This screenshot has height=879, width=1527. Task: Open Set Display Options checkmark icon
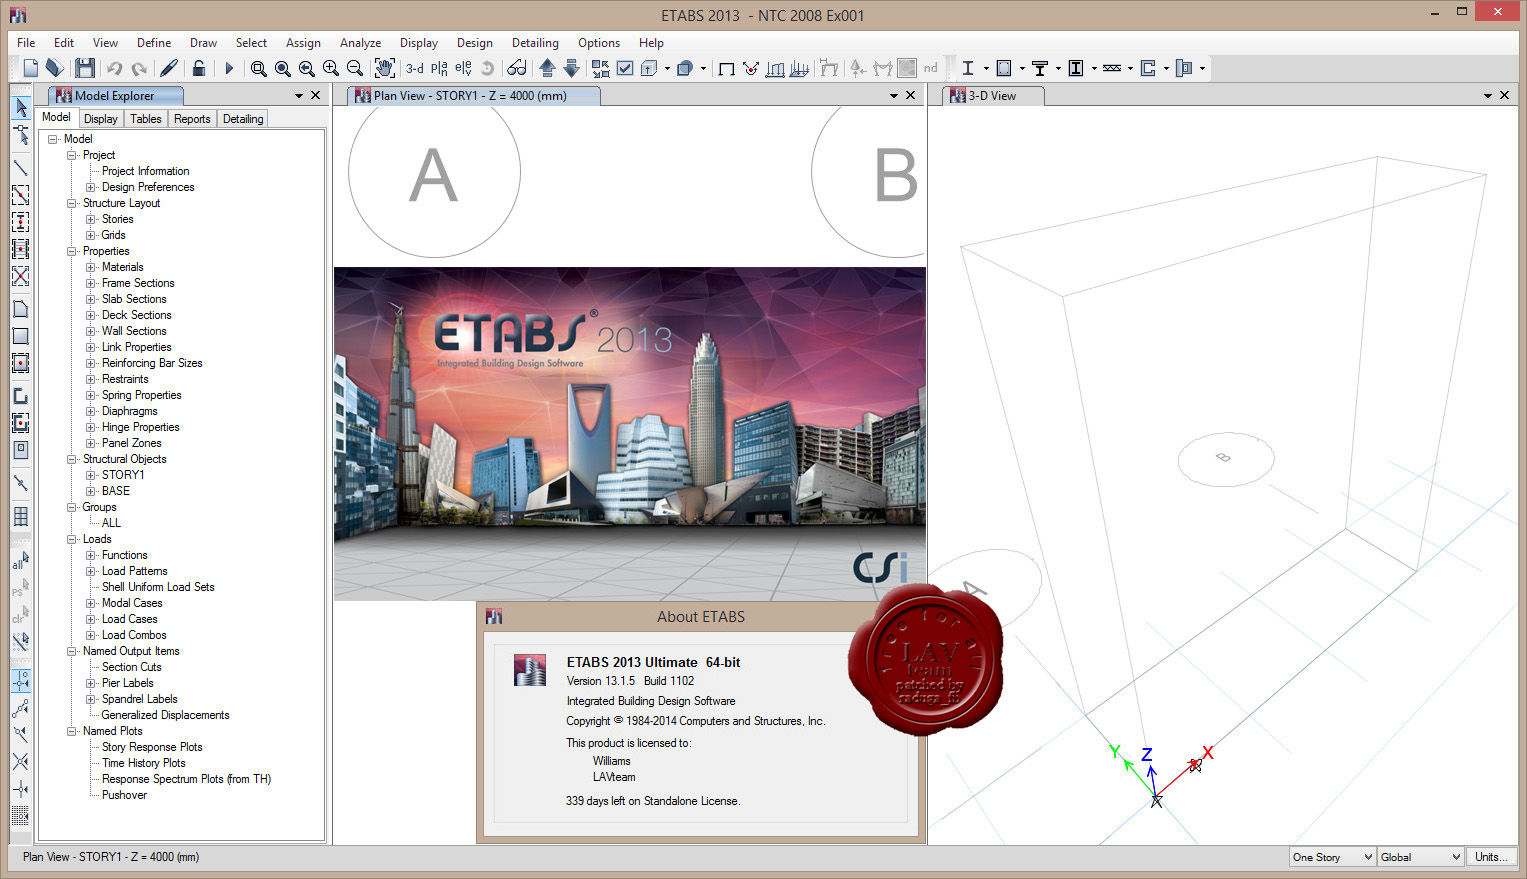coord(625,68)
